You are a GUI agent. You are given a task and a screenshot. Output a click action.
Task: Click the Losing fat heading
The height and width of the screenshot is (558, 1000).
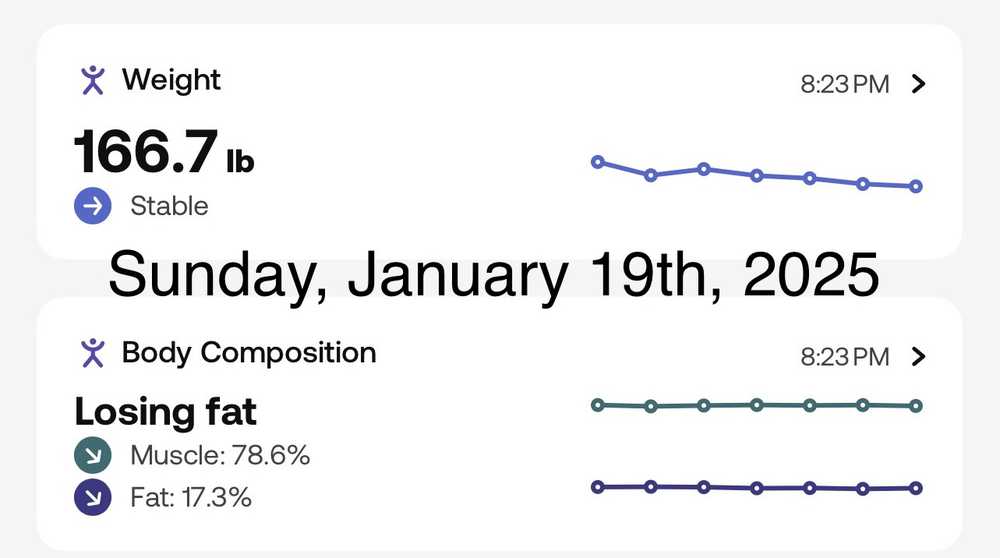[166, 411]
